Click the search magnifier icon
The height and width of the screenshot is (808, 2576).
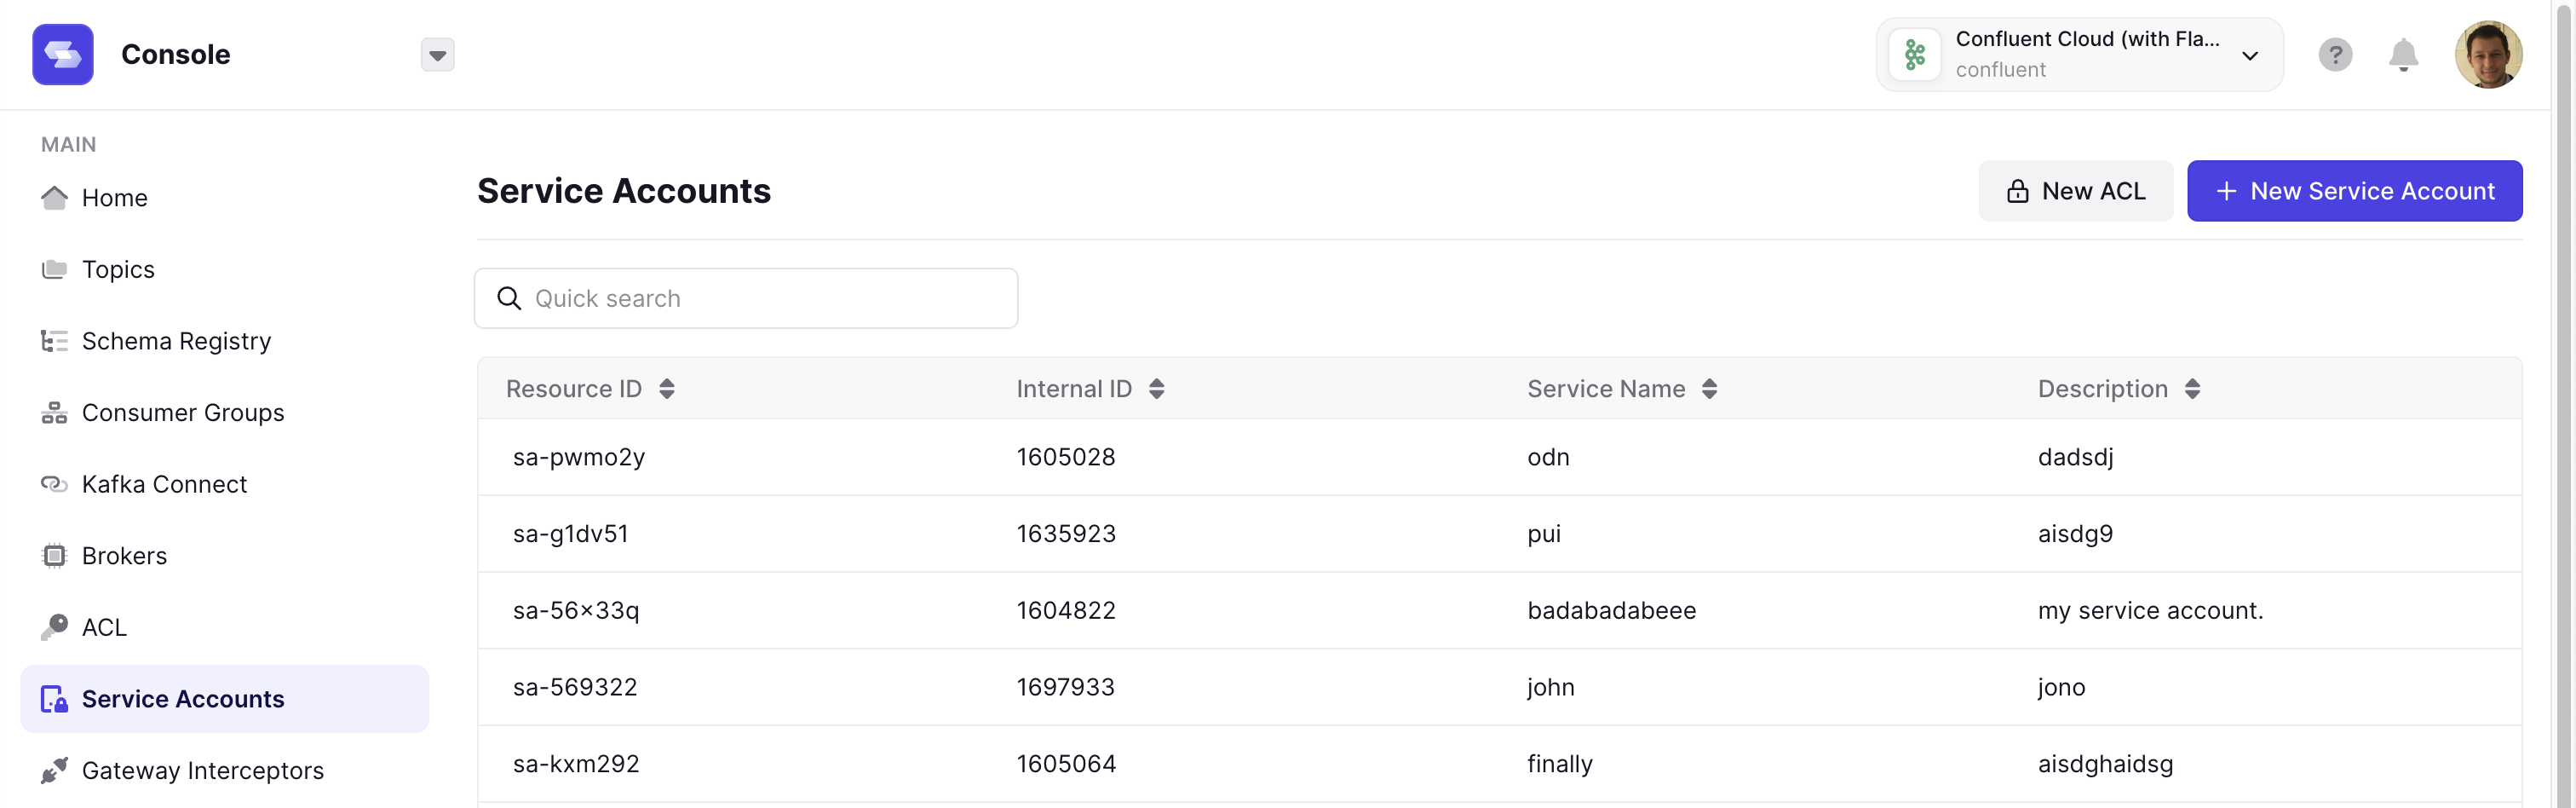[x=509, y=298]
